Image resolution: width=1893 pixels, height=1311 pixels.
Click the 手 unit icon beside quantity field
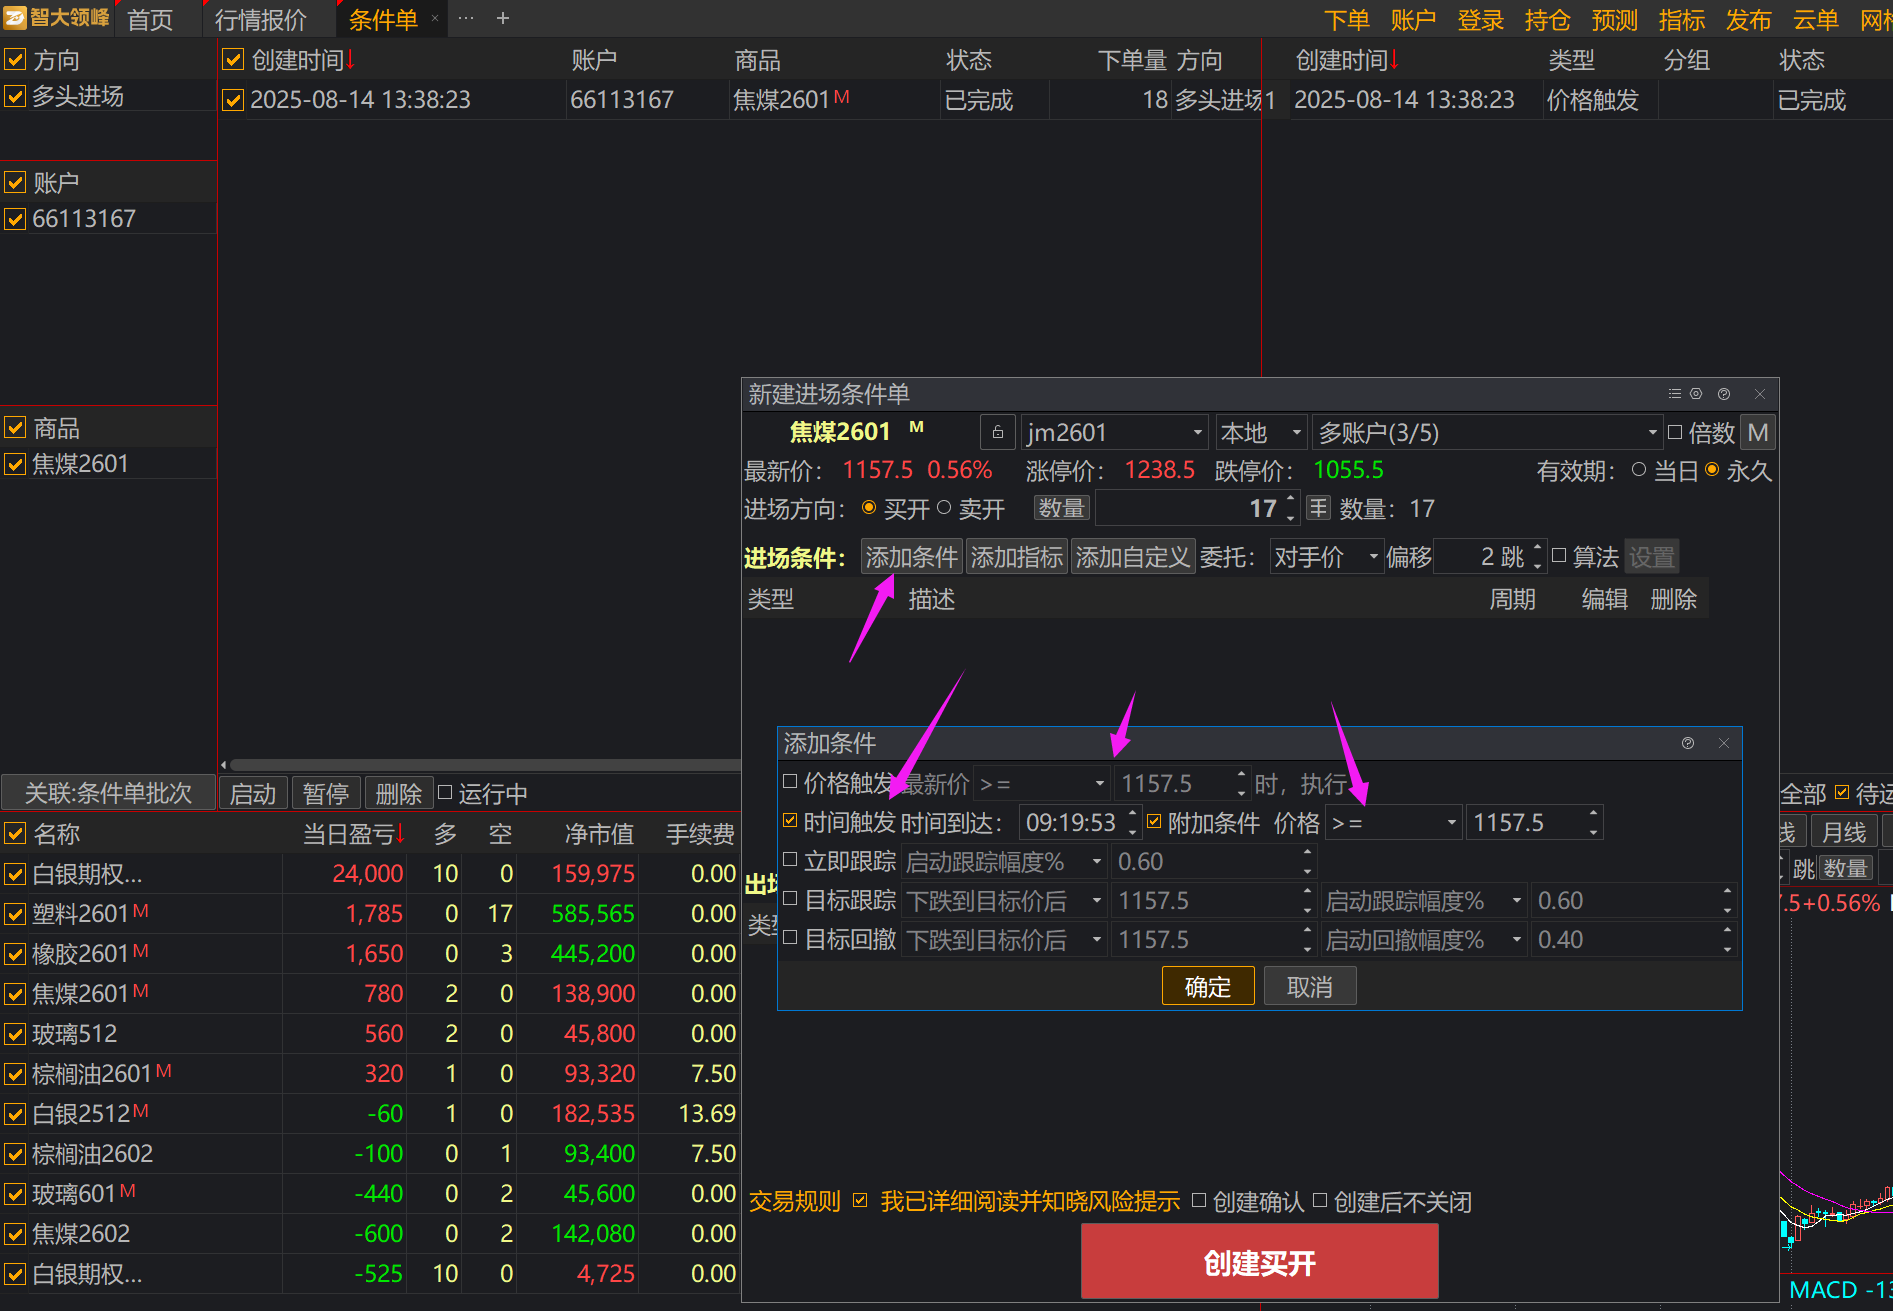tap(1319, 508)
